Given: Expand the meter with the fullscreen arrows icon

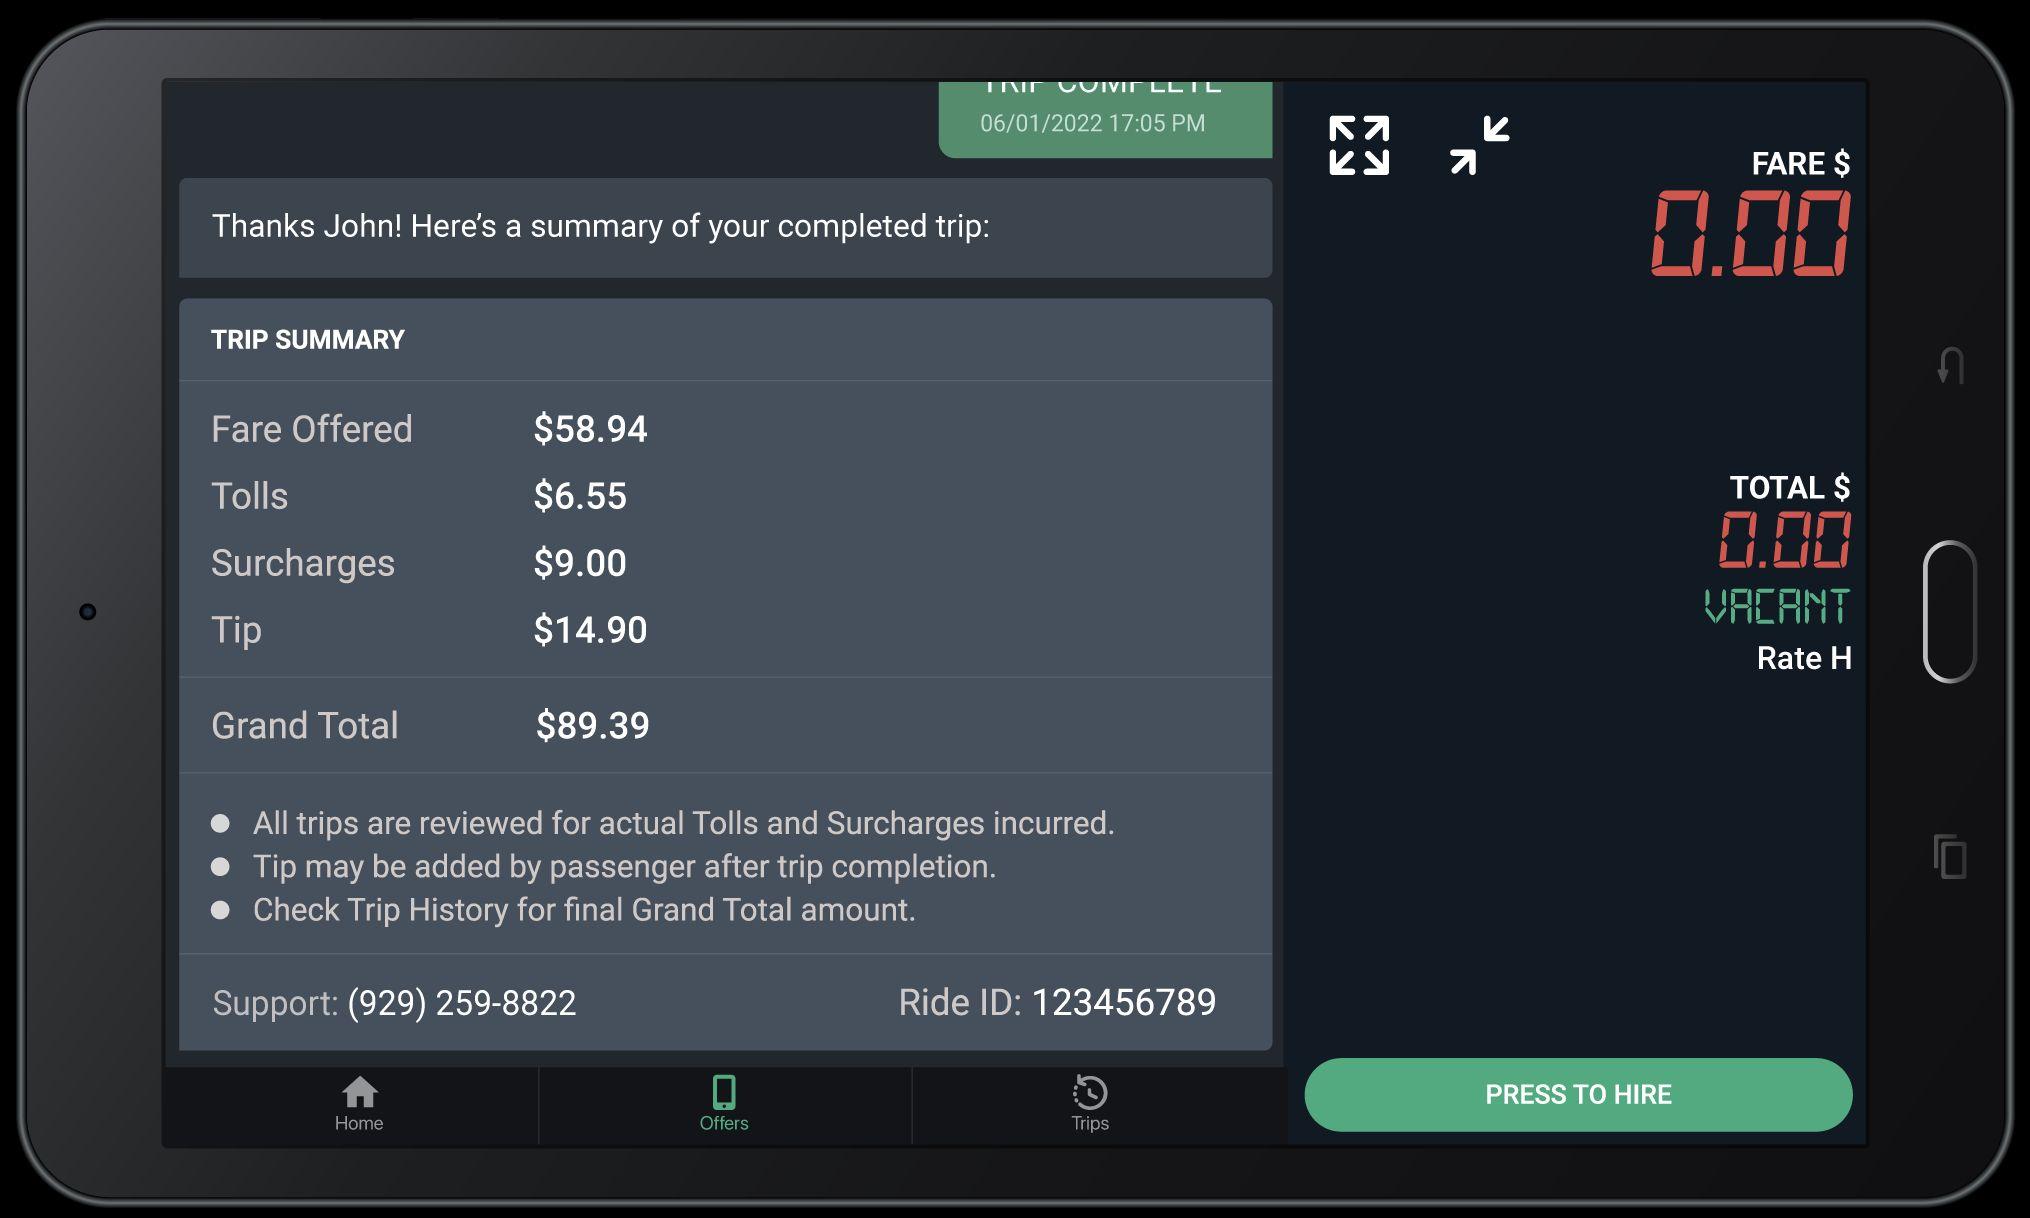Looking at the screenshot, I should 1358,146.
